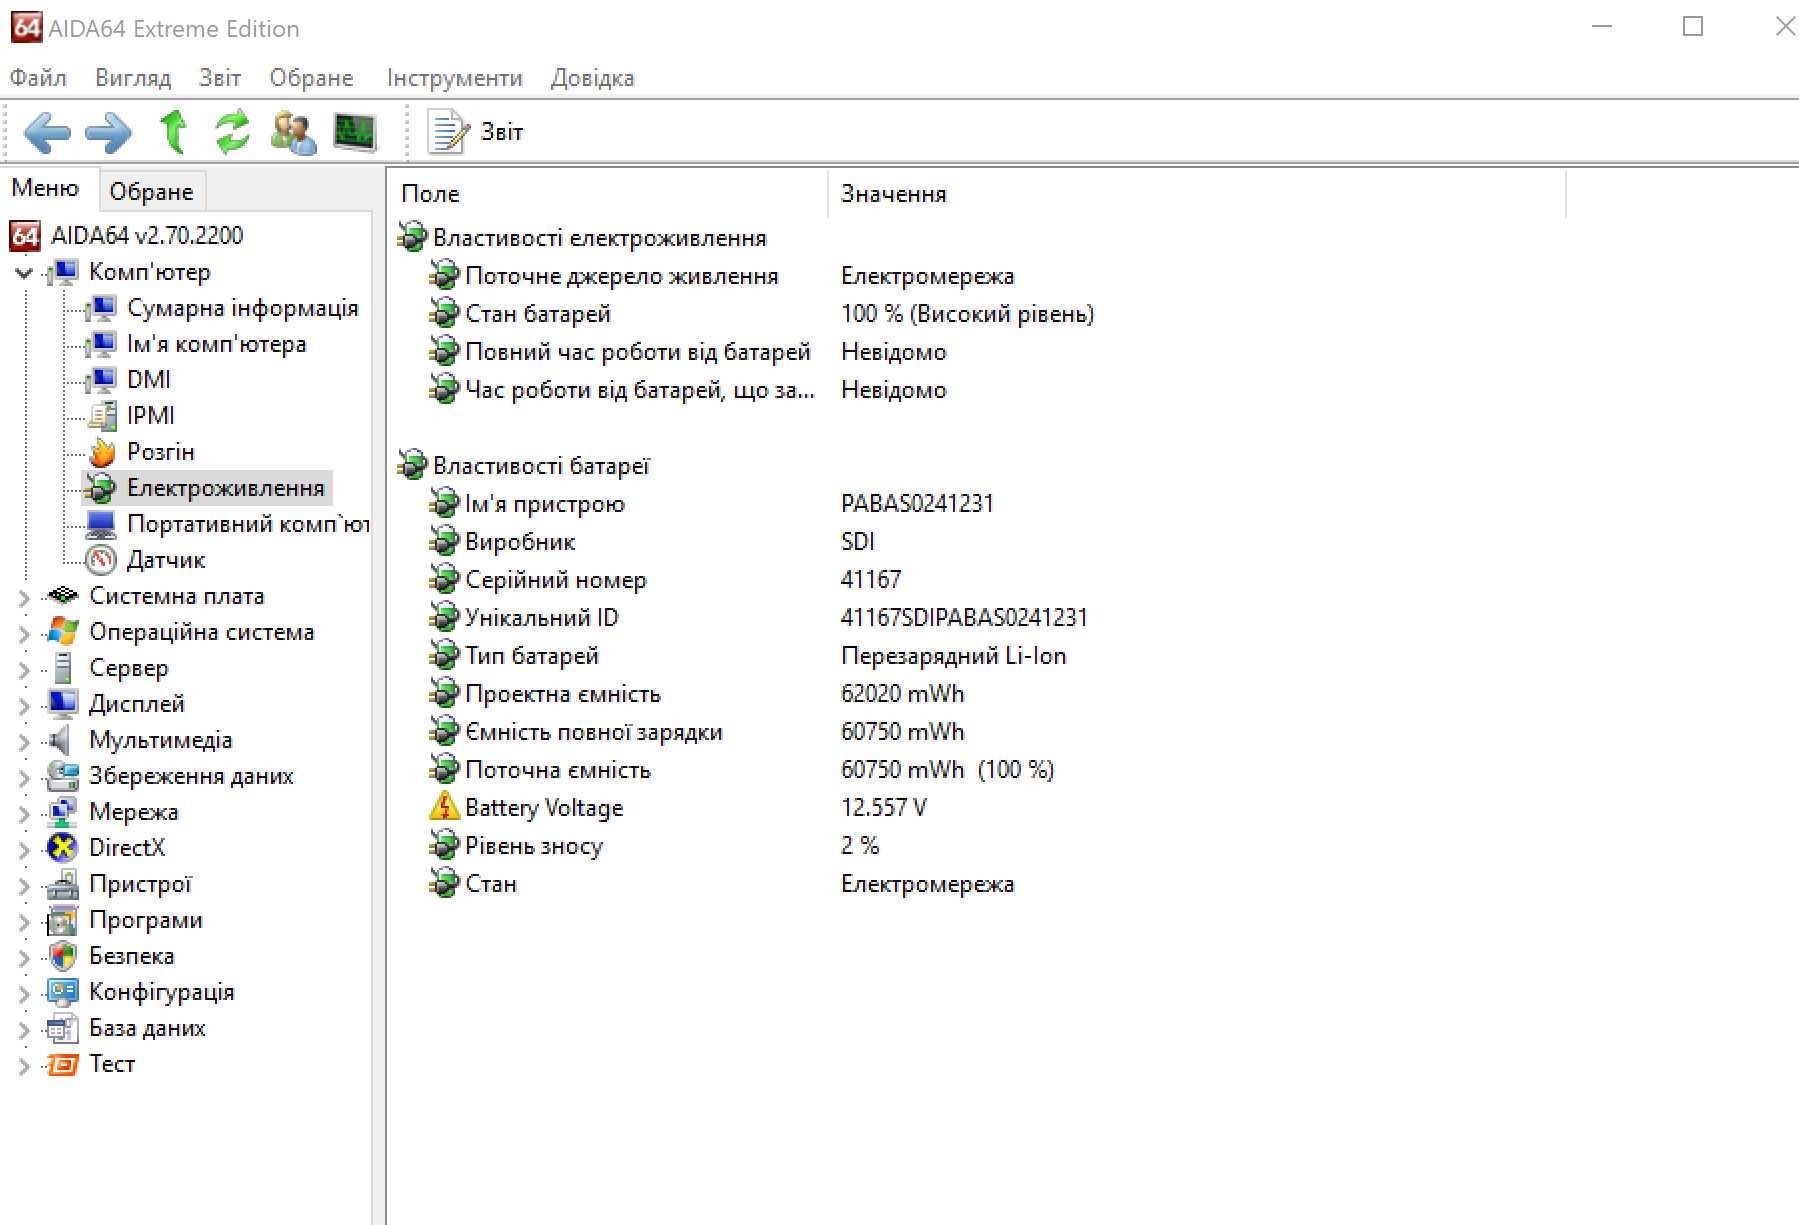The height and width of the screenshot is (1225, 1799).
Task: Click the Портативний комп'ютер icon
Action: [x=101, y=524]
